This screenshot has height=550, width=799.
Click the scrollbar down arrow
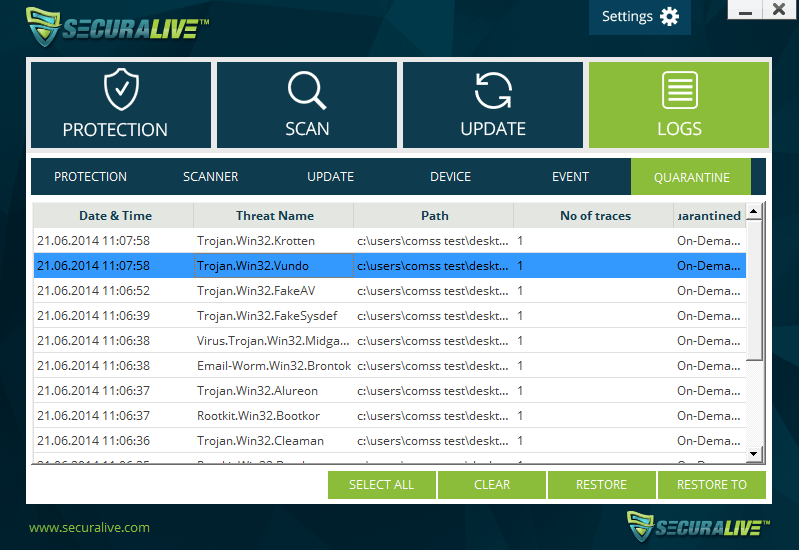point(754,454)
